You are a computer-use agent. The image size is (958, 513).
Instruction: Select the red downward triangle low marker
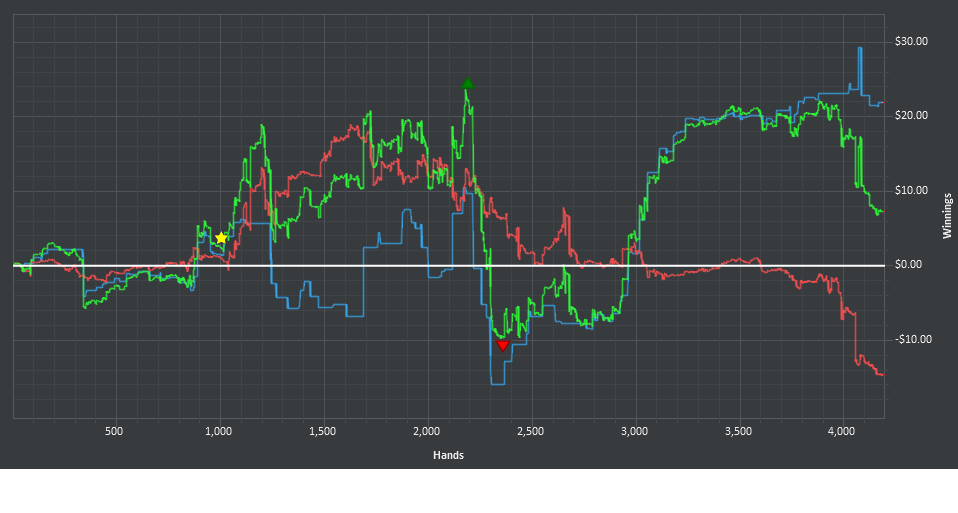tap(503, 345)
